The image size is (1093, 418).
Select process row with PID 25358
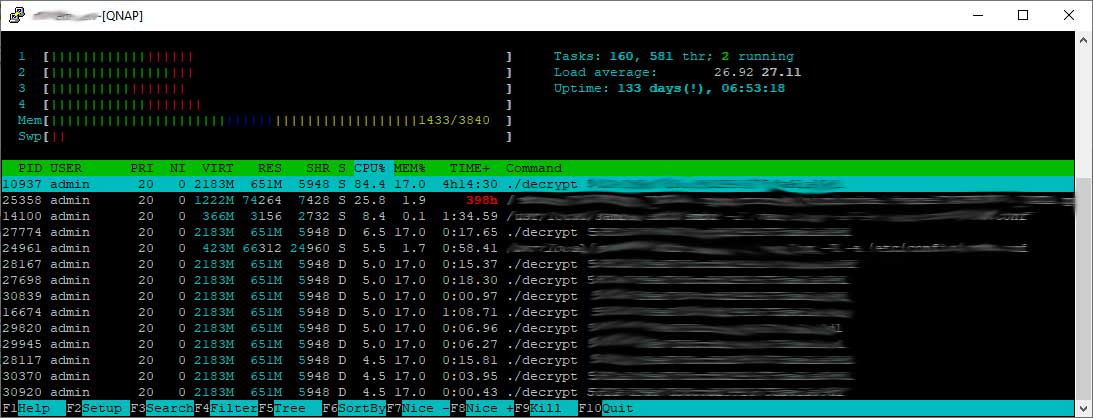coord(300,200)
